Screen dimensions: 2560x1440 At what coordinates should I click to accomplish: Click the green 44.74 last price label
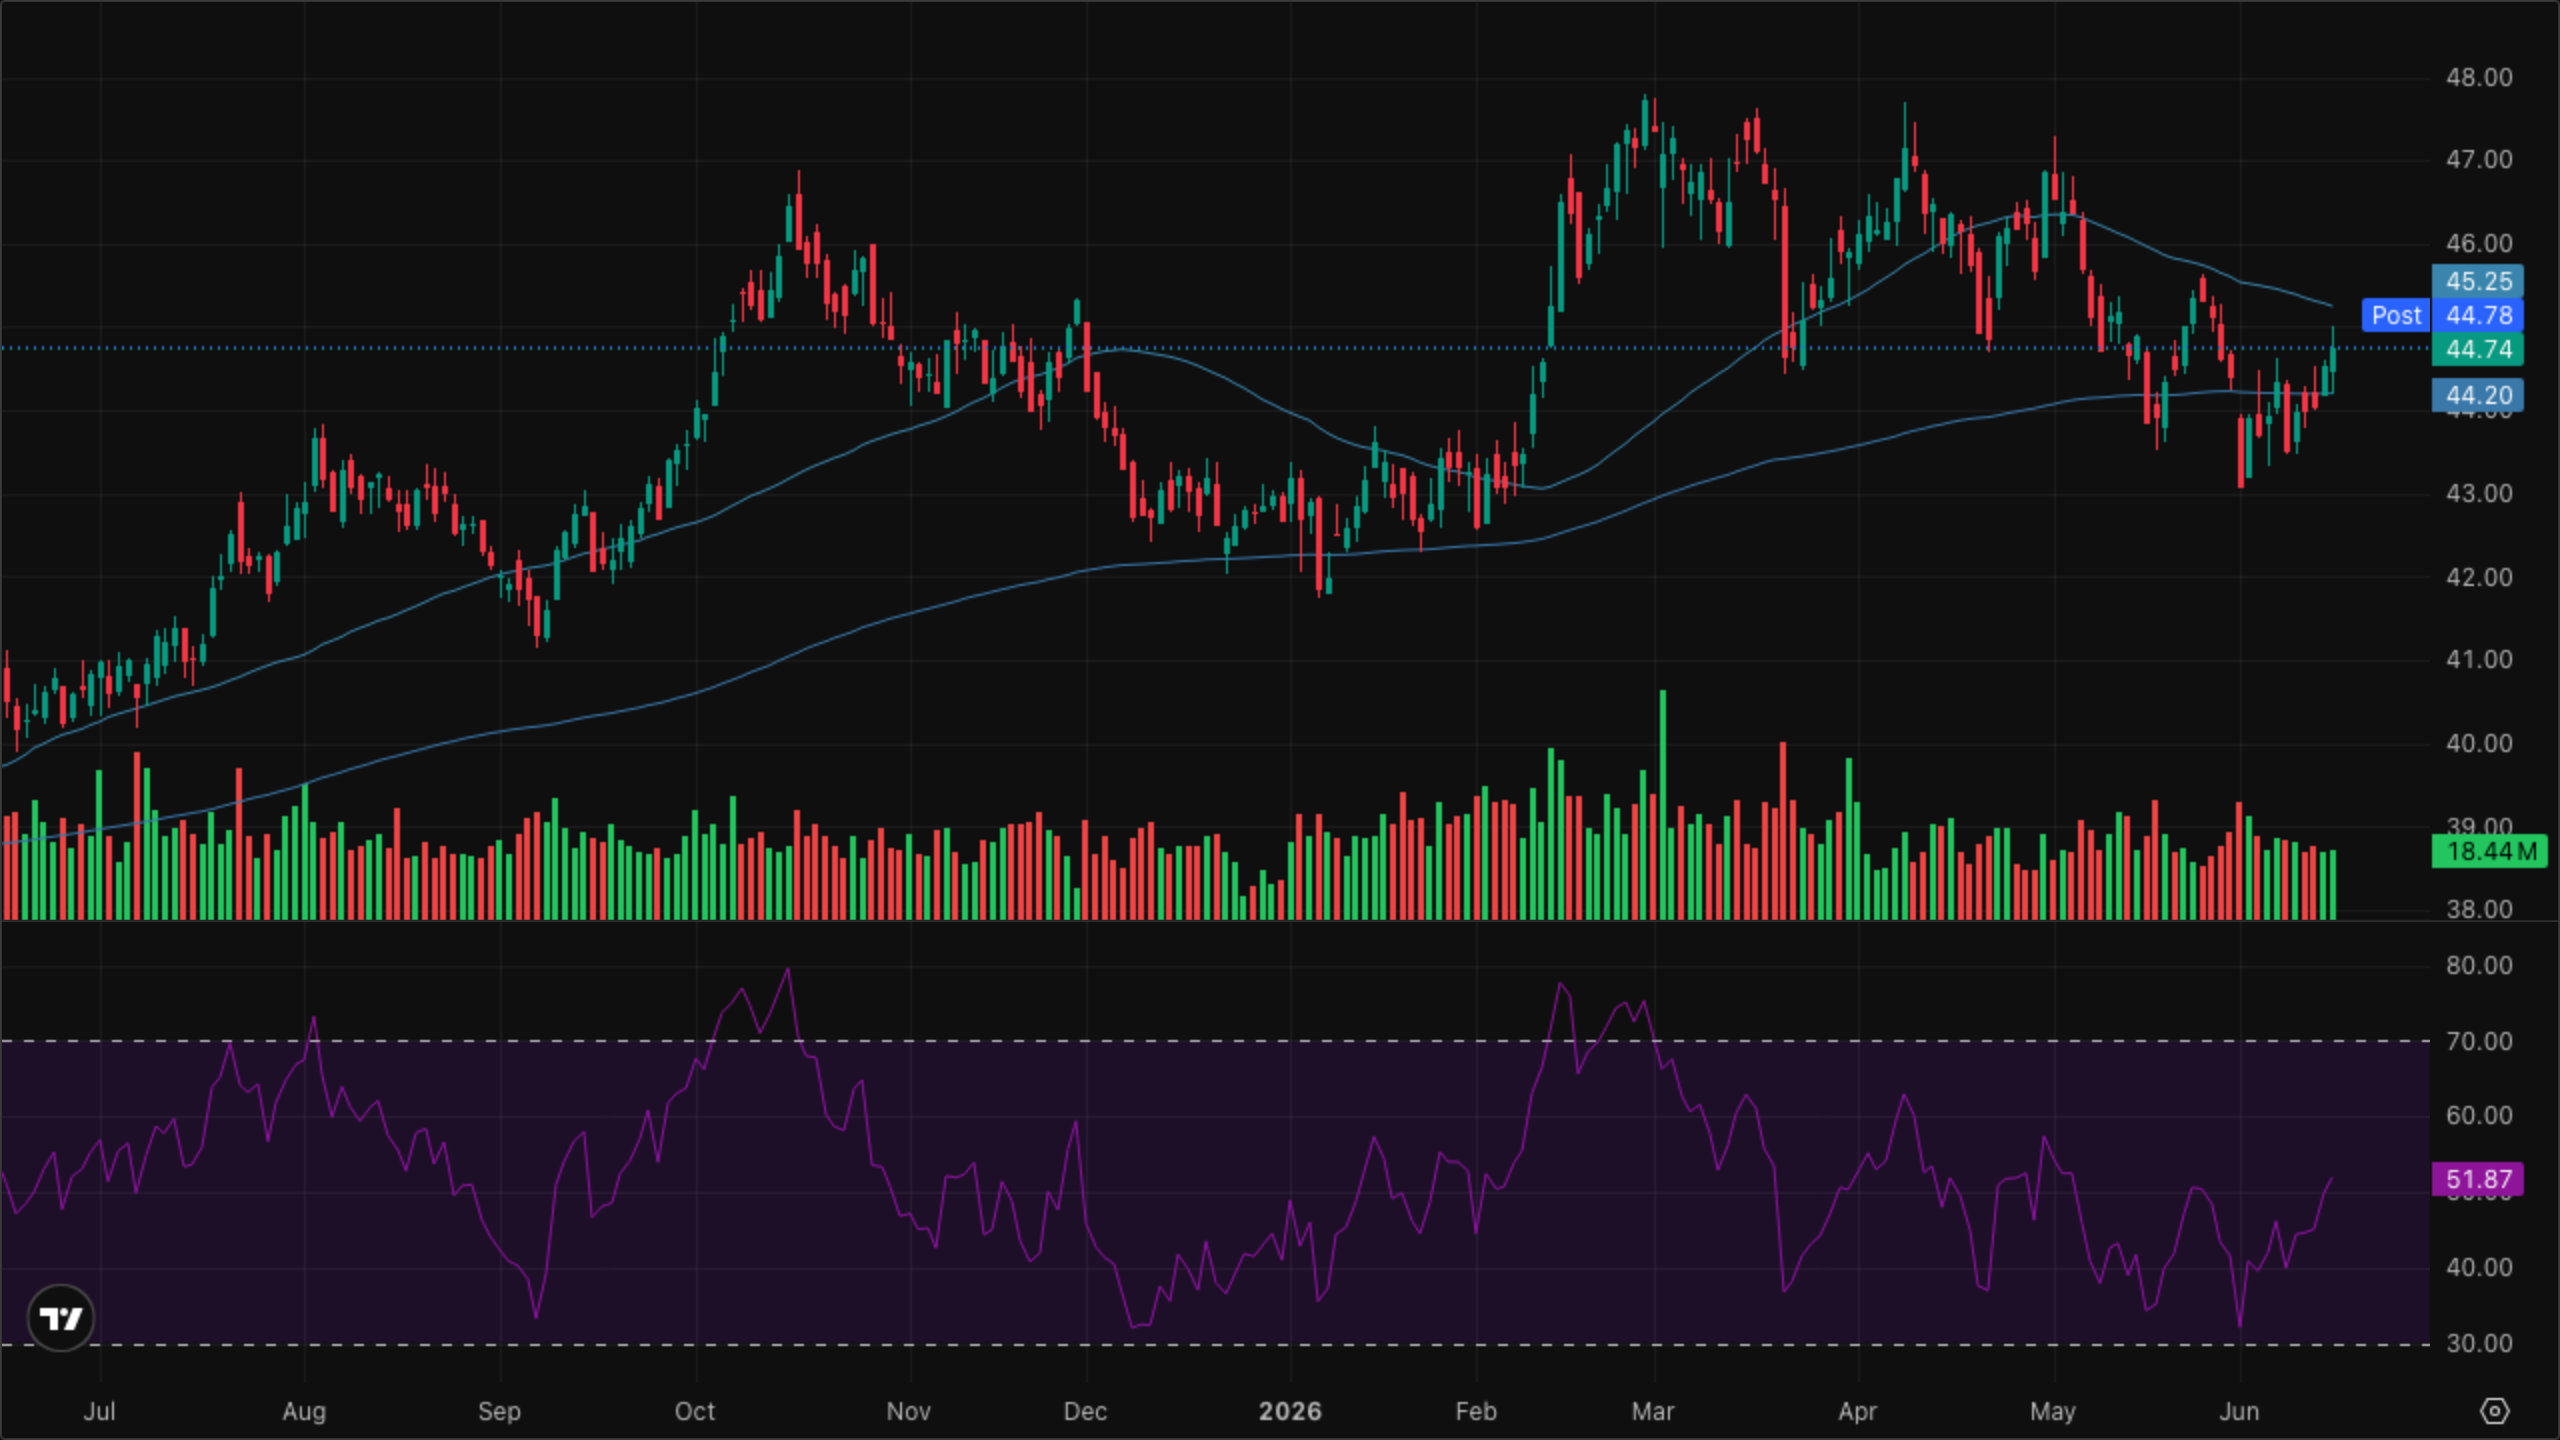pos(2478,349)
